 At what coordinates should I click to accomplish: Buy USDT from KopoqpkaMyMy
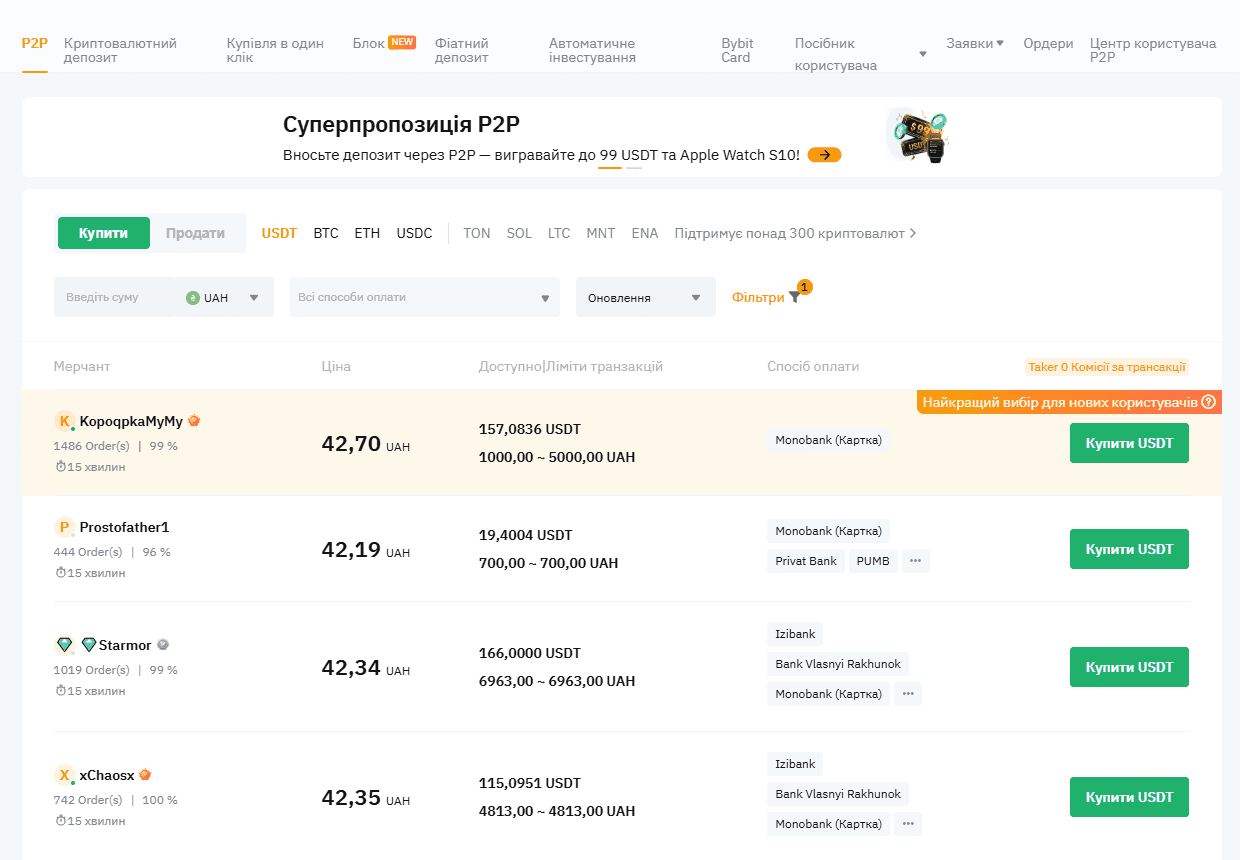(1129, 443)
